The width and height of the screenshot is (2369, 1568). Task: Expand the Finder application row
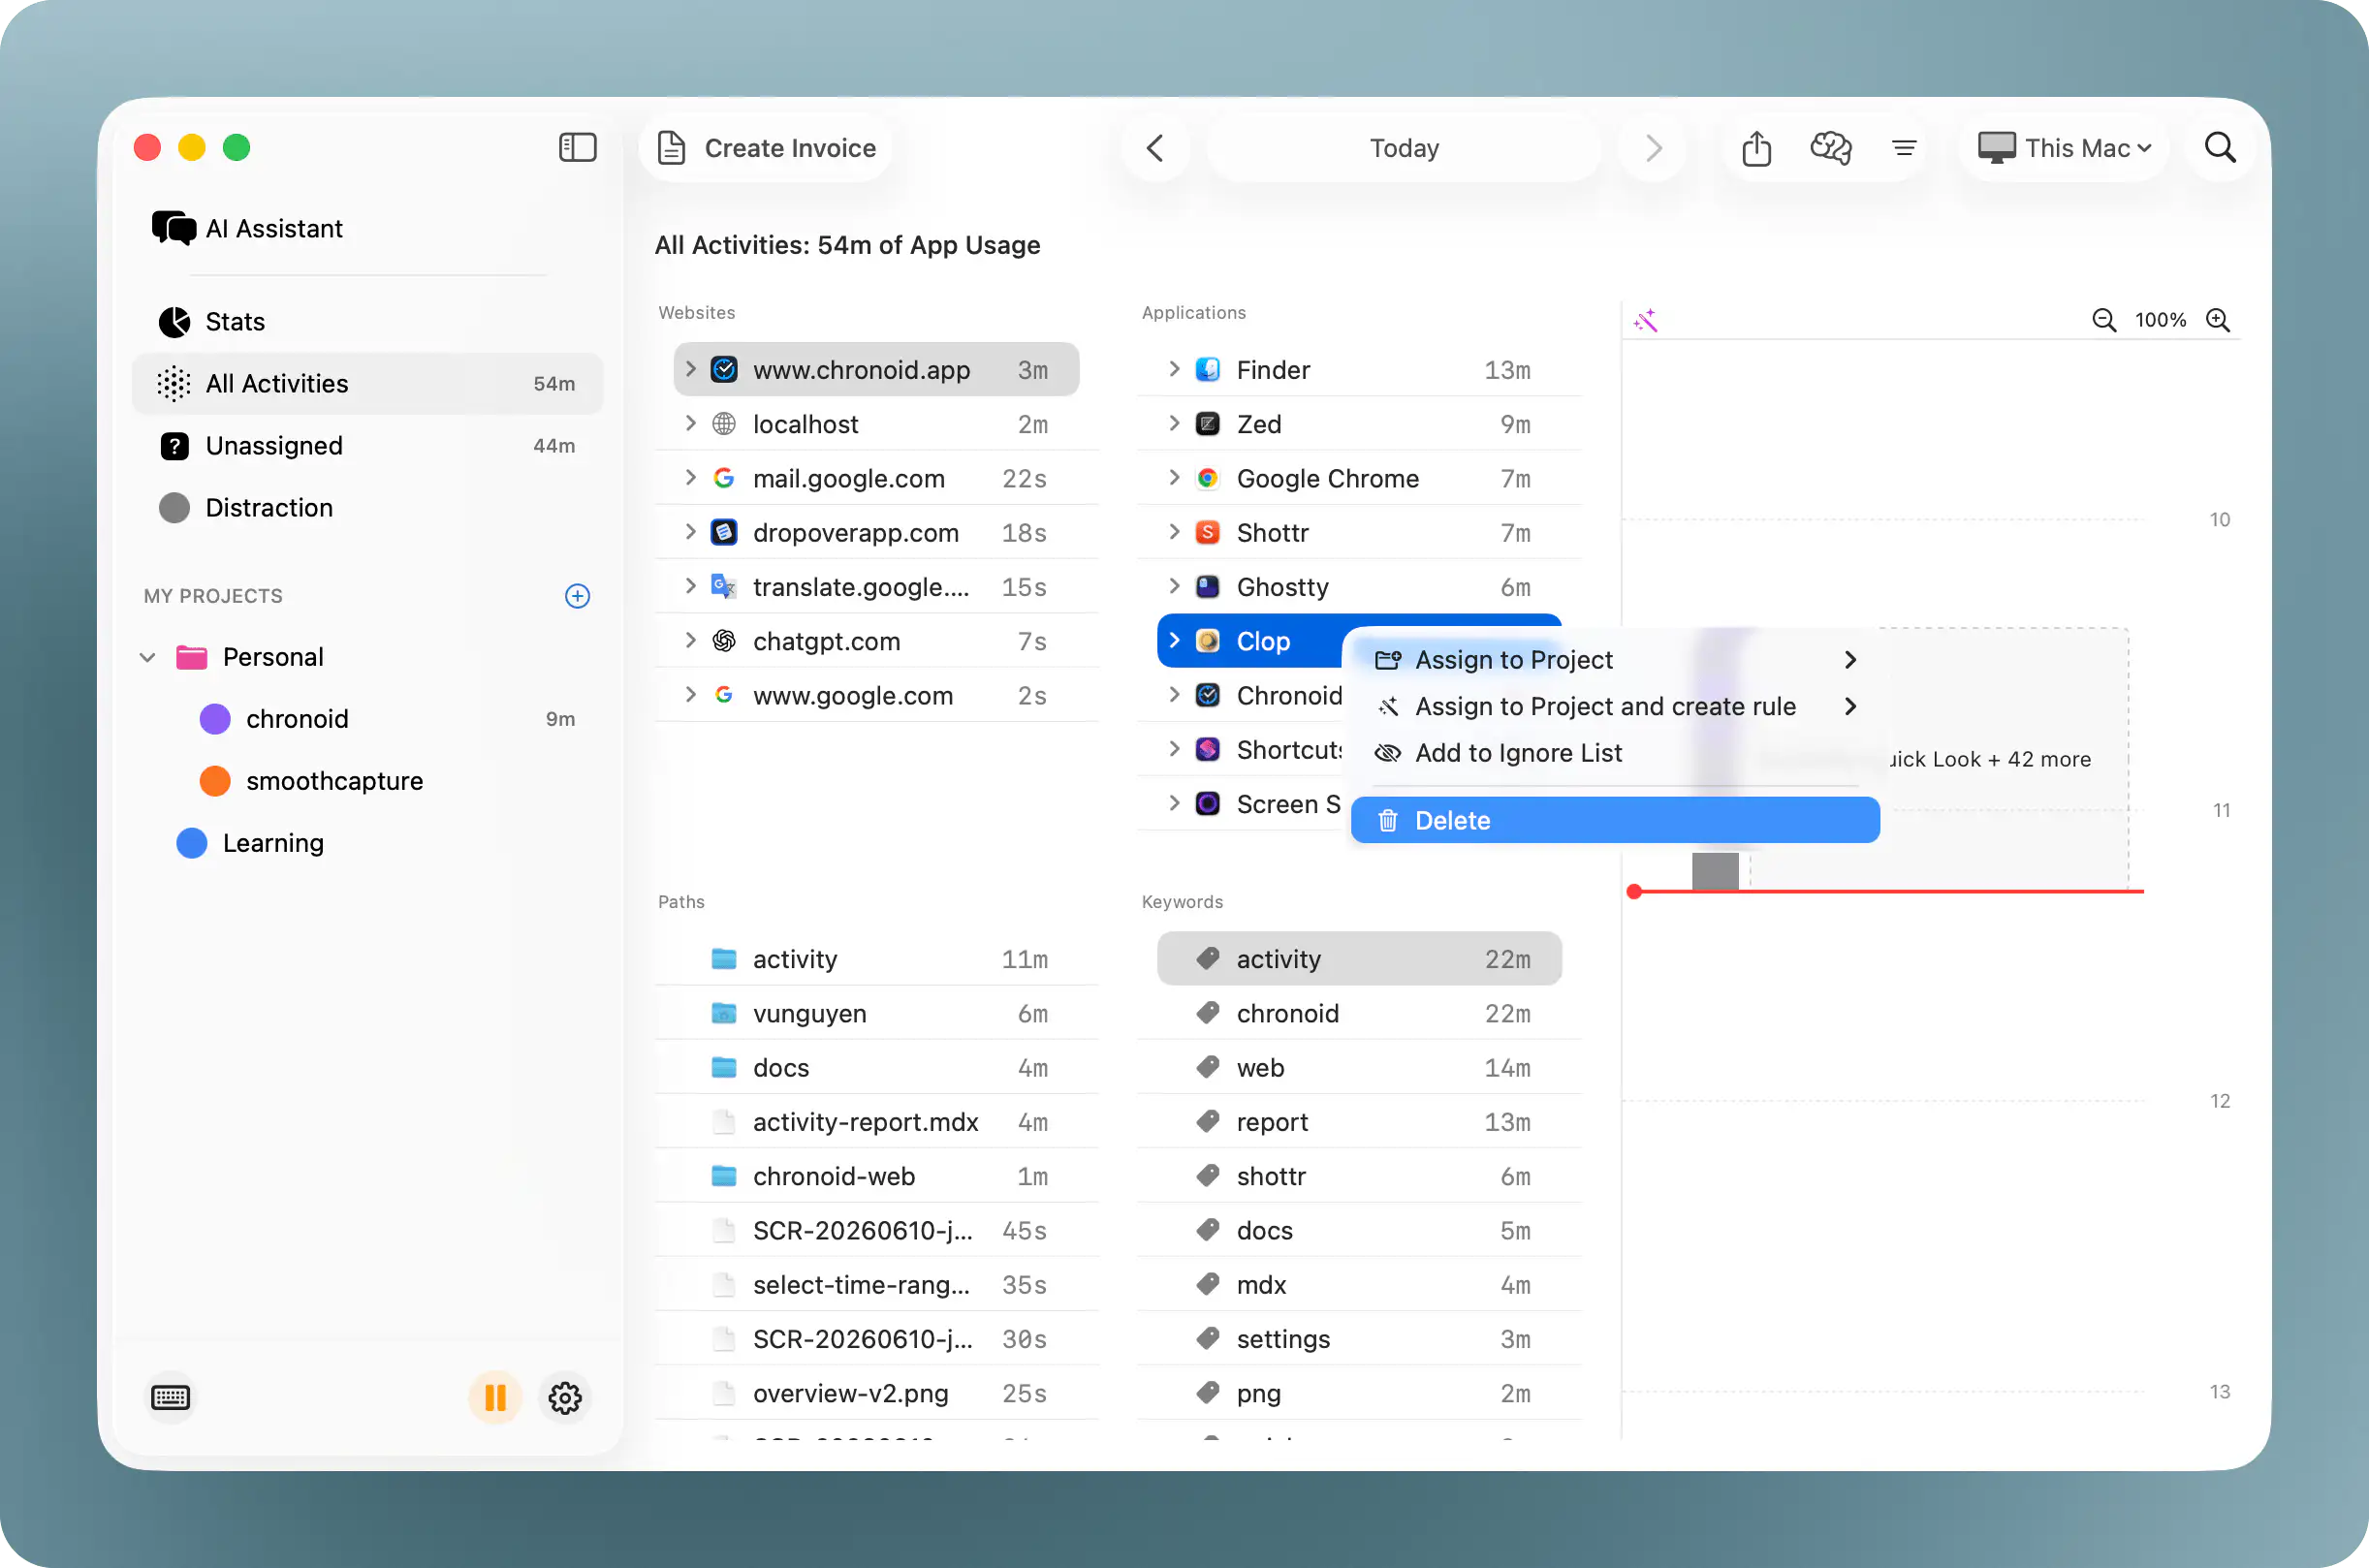1174,370
